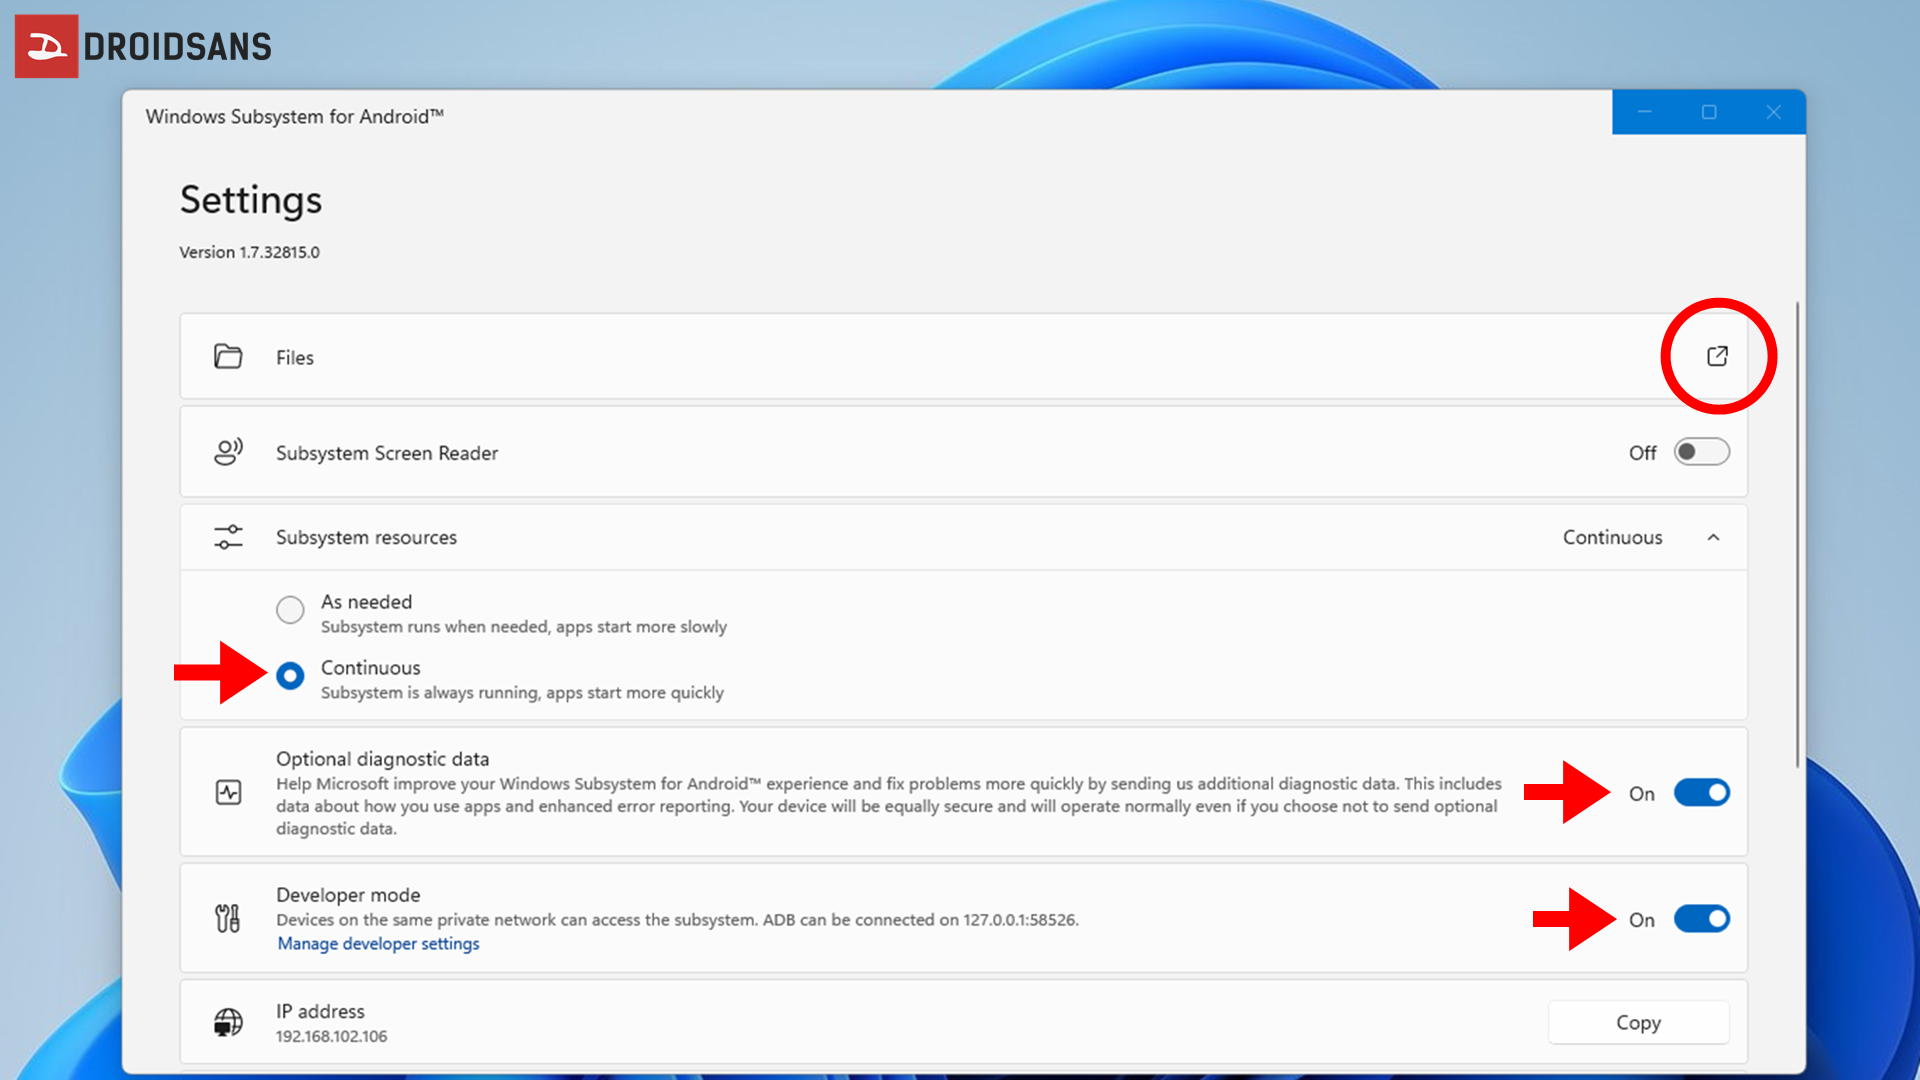This screenshot has width=1920, height=1080.
Task: Turn on the Subsystem Screen Reader toggle
Action: pyautogui.click(x=1701, y=452)
